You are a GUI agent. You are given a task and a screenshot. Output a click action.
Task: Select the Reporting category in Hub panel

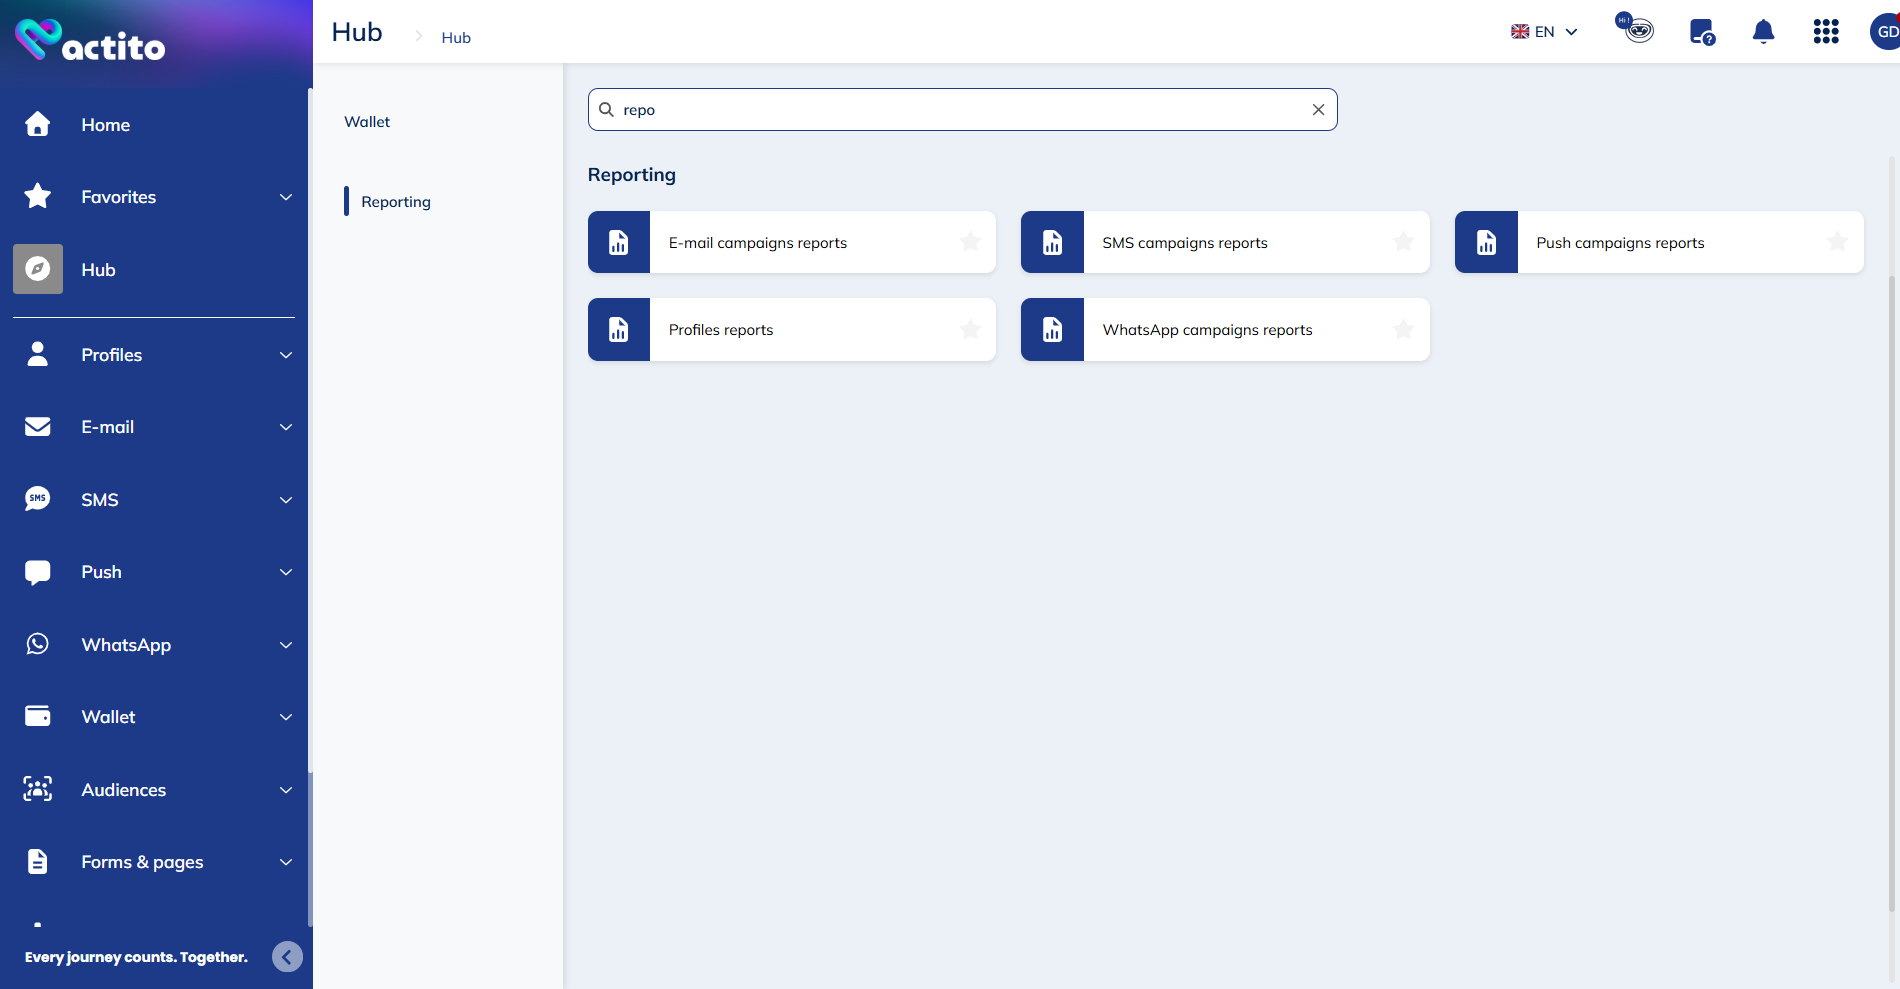(x=396, y=202)
